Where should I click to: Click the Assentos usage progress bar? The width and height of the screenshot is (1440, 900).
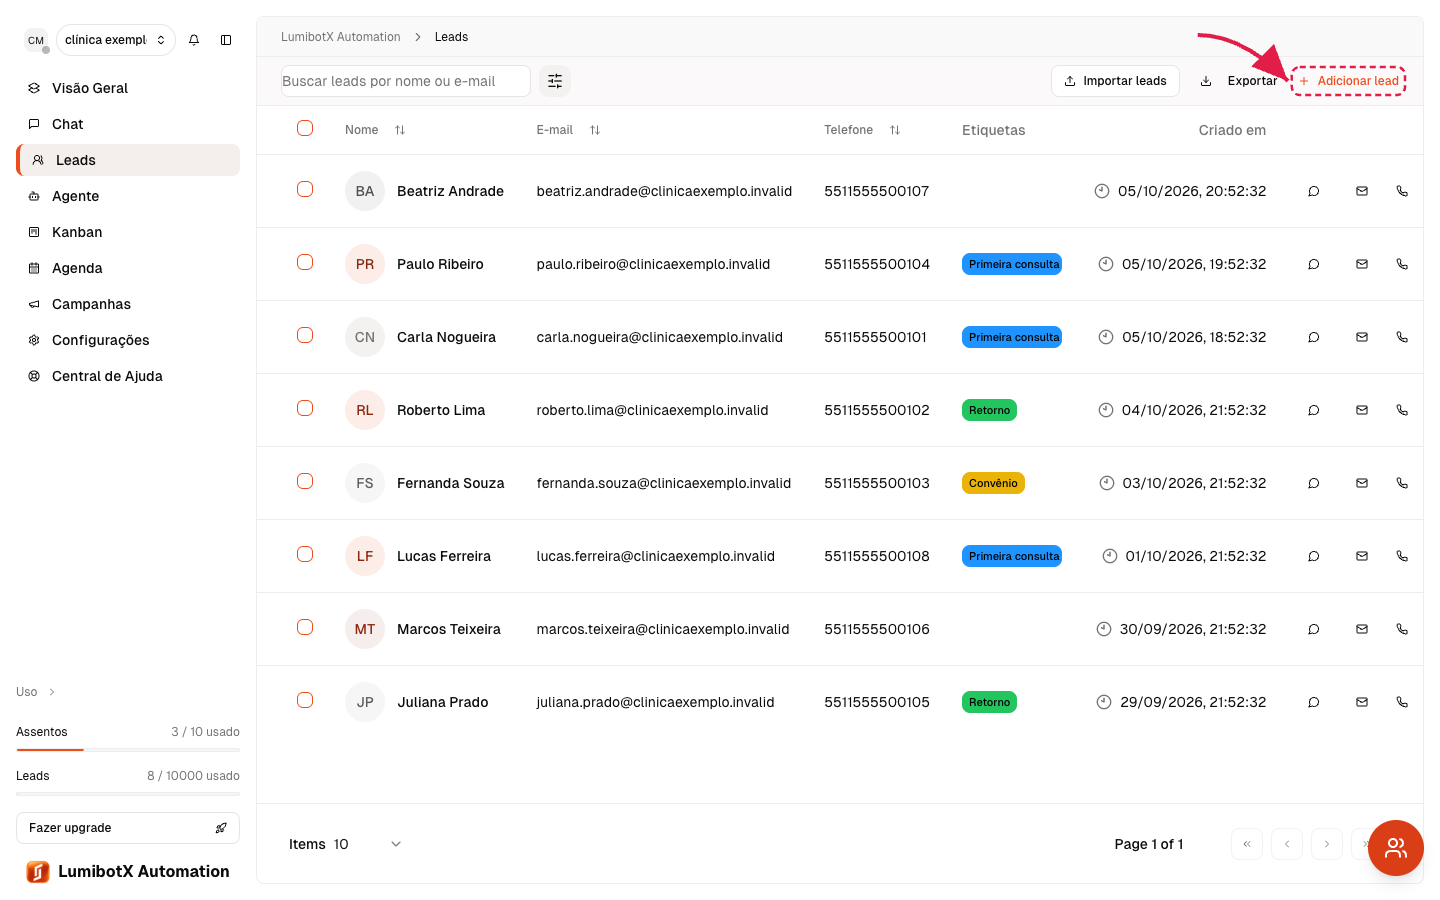[x=128, y=749]
